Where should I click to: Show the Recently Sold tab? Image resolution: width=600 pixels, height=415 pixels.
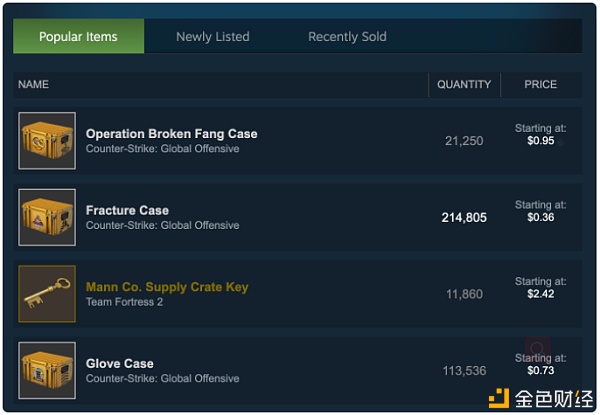point(347,37)
